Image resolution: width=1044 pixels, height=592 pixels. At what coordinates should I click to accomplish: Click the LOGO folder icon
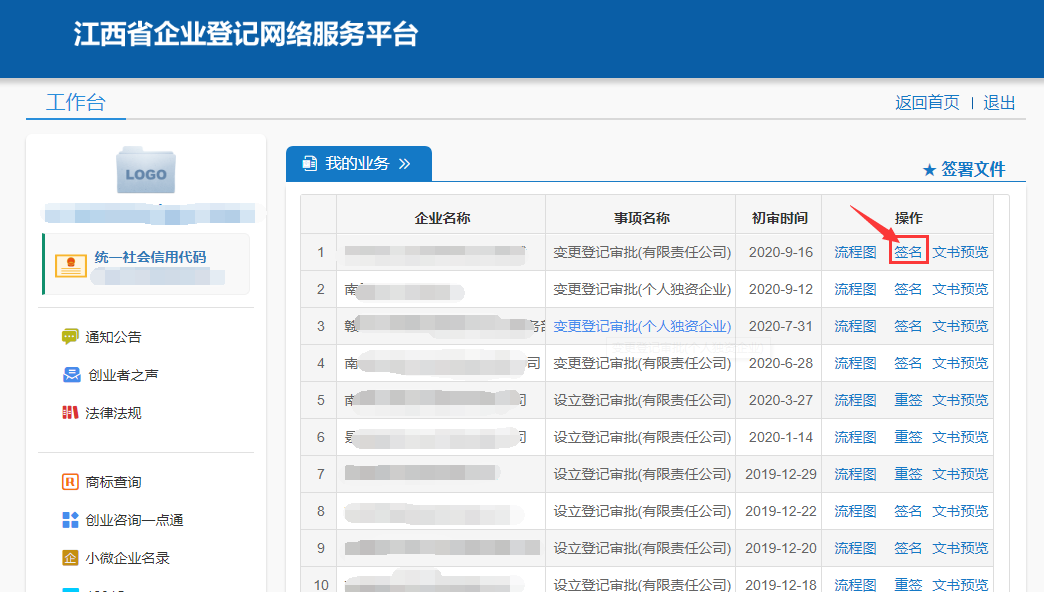click(x=146, y=171)
